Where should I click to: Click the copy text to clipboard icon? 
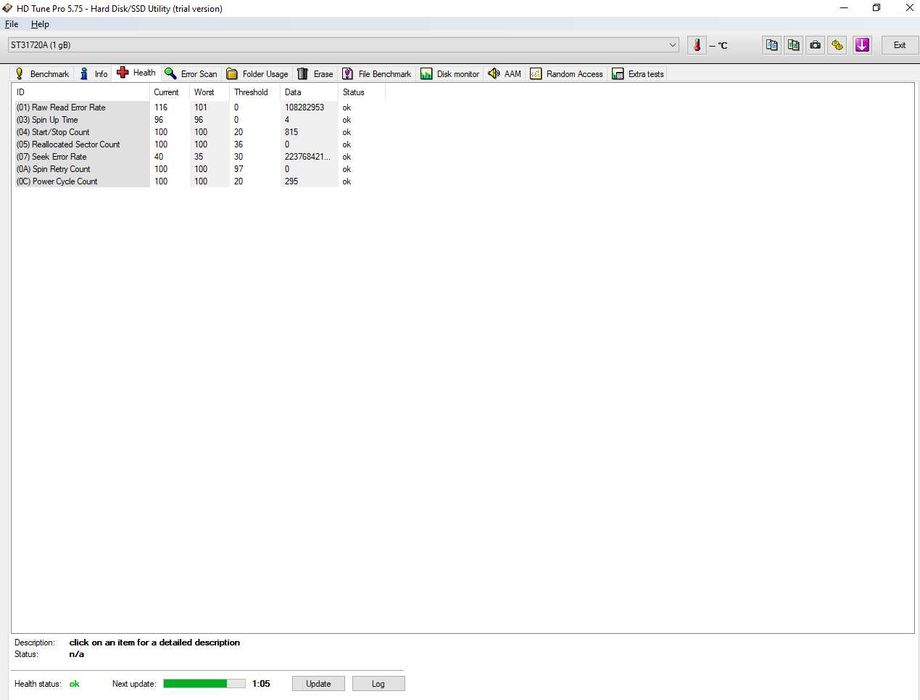[772, 45]
